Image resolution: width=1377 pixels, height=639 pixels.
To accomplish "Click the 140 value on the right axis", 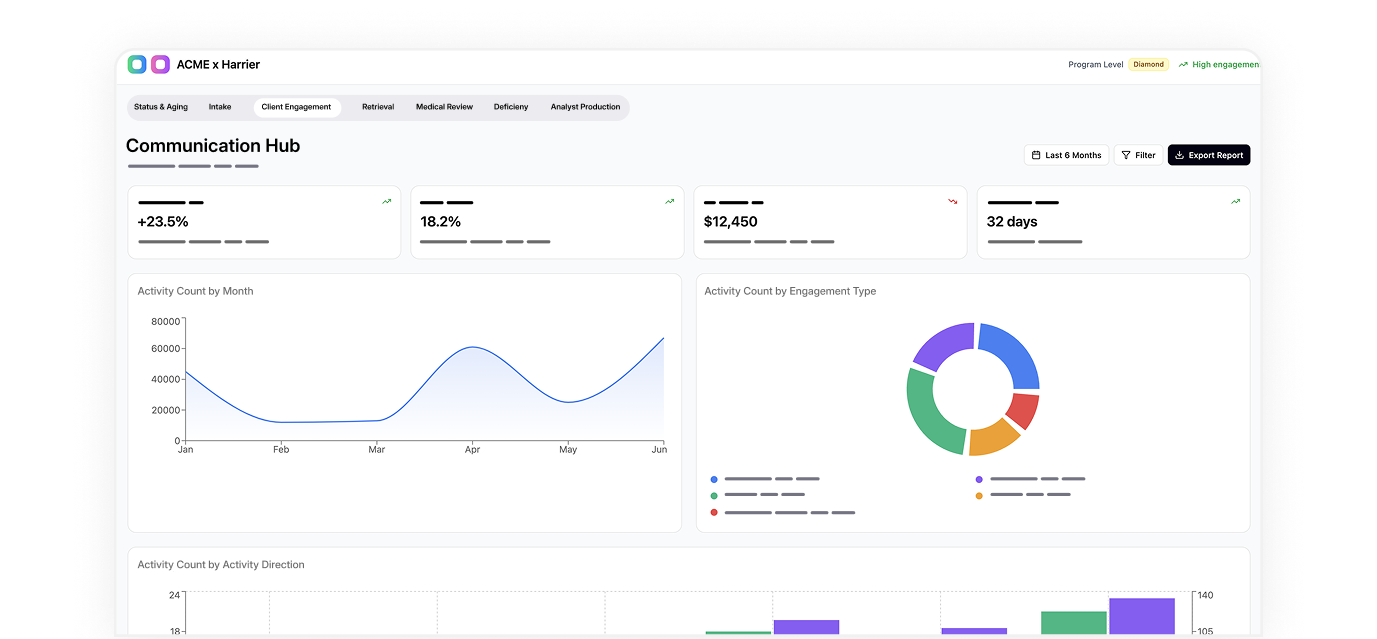I will (1205, 595).
